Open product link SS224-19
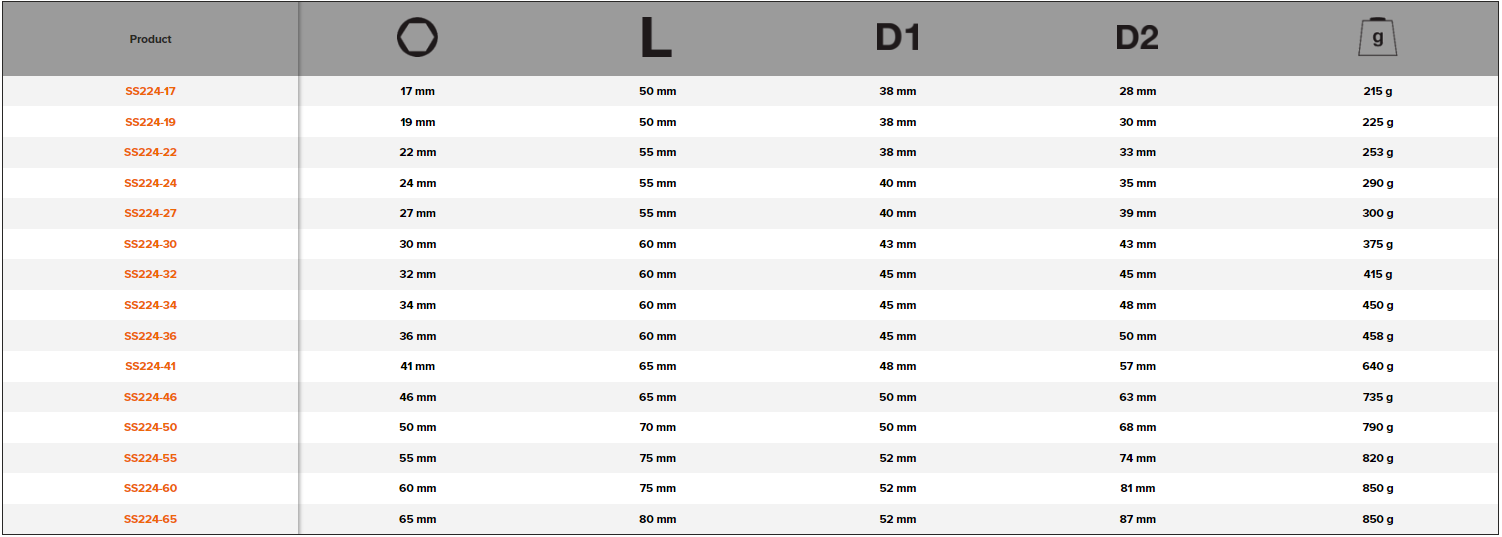The width and height of the screenshot is (1502, 537). tap(150, 122)
